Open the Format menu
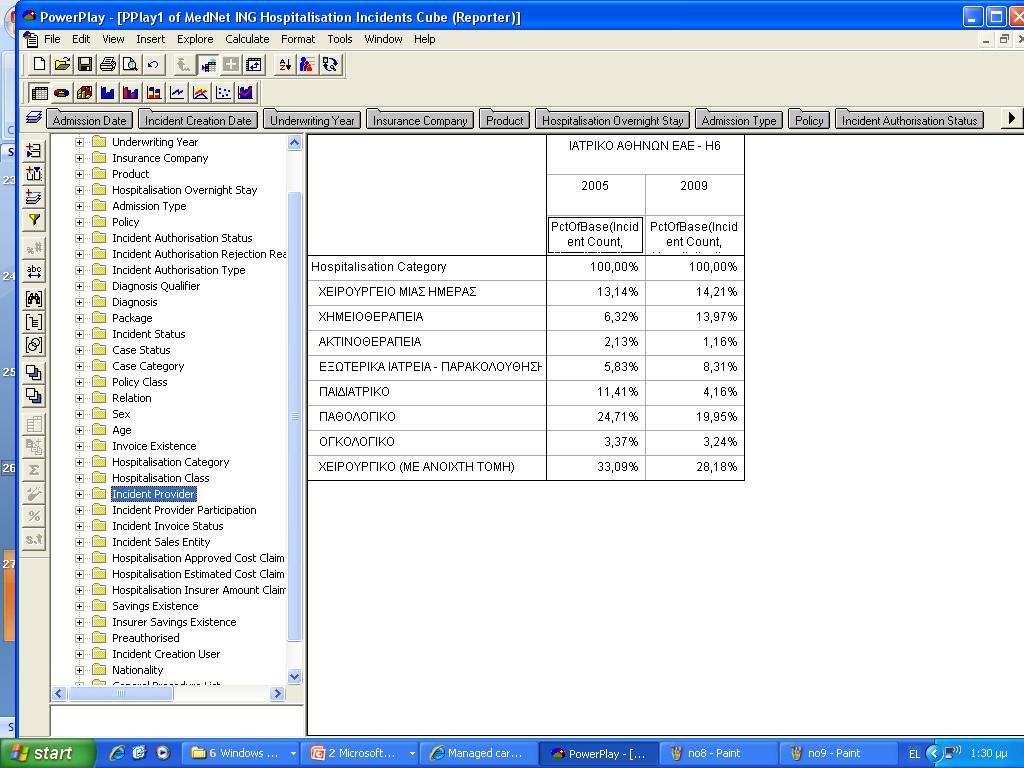 (x=298, y=39)
